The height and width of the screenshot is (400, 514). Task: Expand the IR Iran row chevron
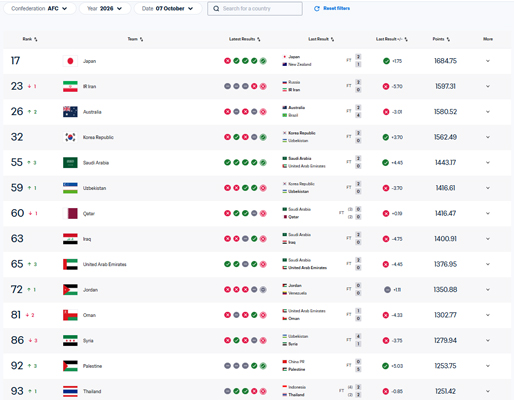pyautogui.click(x=488, y=86)
